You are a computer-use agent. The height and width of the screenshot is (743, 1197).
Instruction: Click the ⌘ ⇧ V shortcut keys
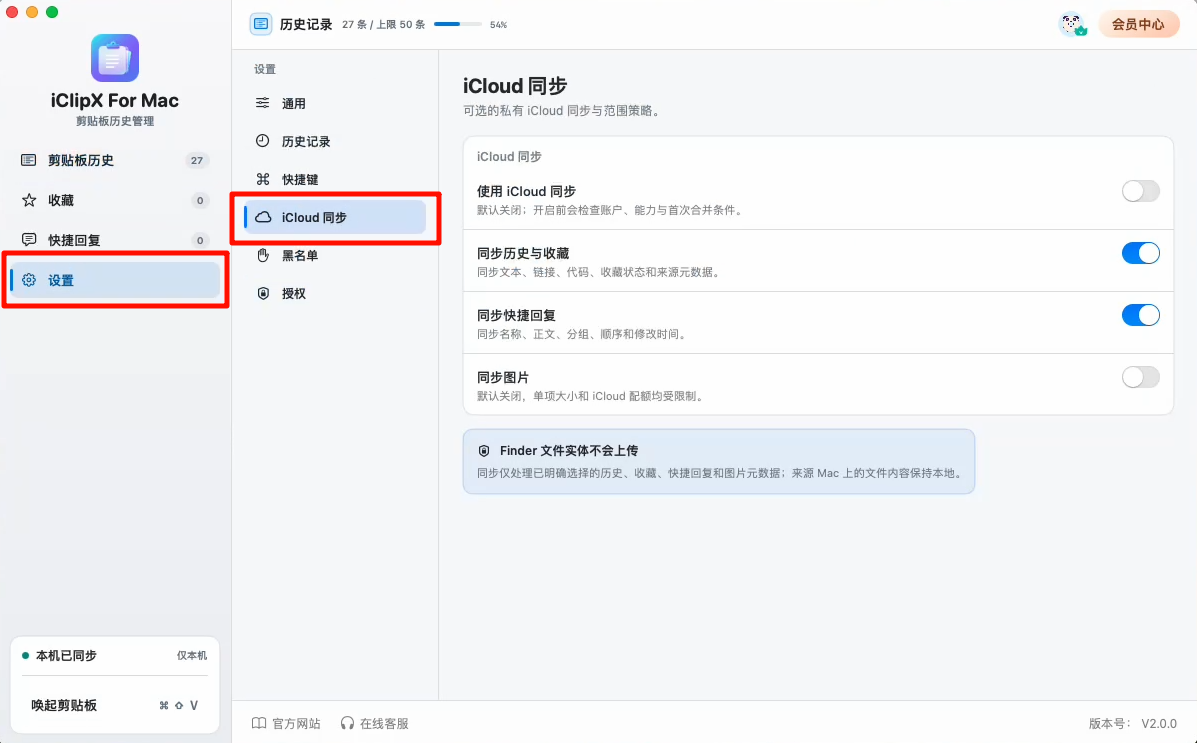pyautogui.click(x=179, y=706)
